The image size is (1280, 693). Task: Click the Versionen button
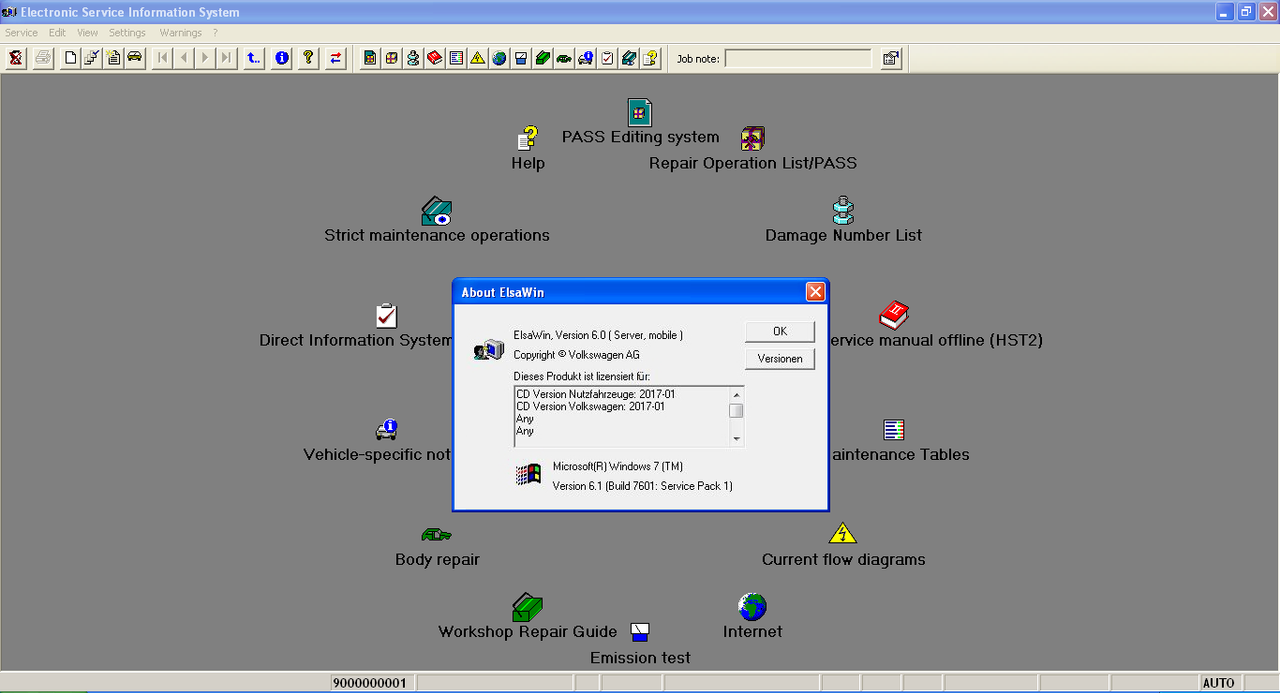[780, 358]
